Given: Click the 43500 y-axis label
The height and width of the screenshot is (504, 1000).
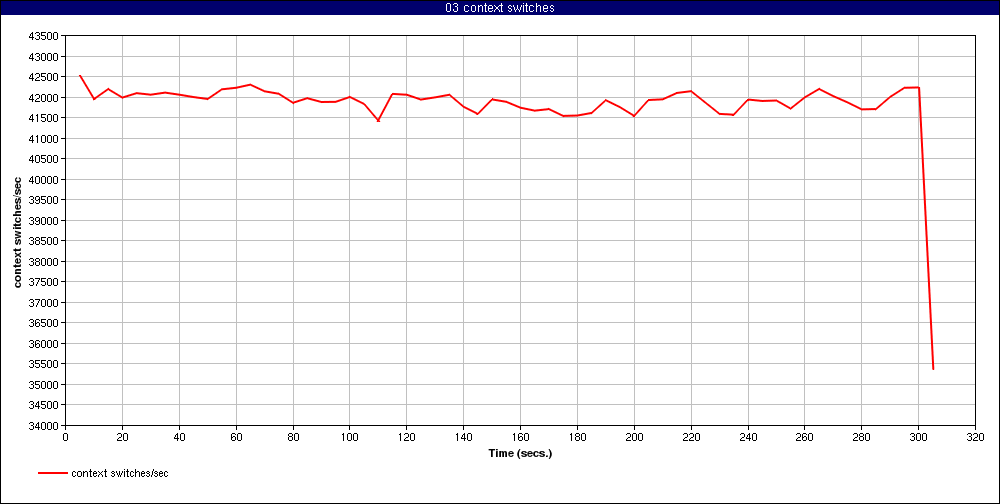Looking at the screenshot, I should pyautogui.click(x=45, y=36).
